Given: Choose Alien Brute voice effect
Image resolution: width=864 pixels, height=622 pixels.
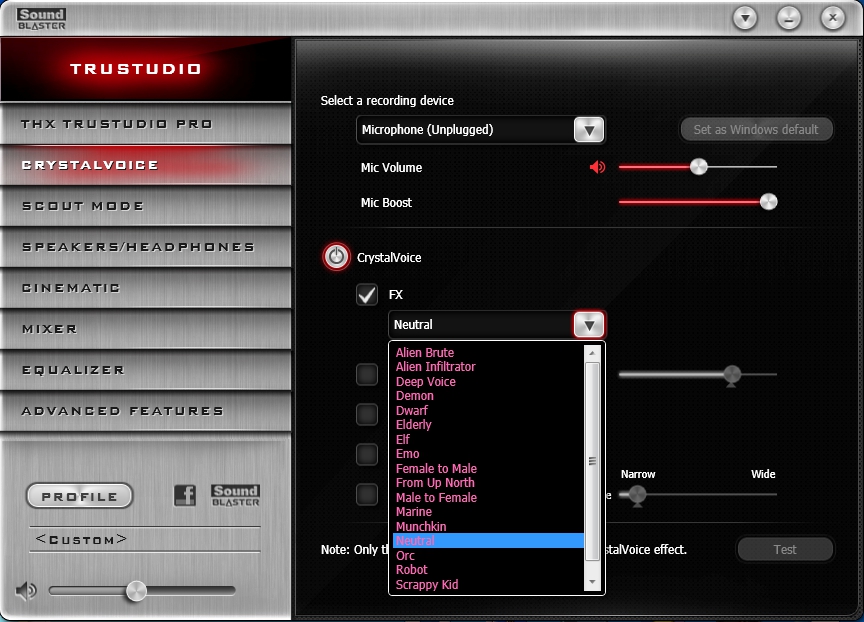Looking at the screenshot, I should (x=425, y=353).
